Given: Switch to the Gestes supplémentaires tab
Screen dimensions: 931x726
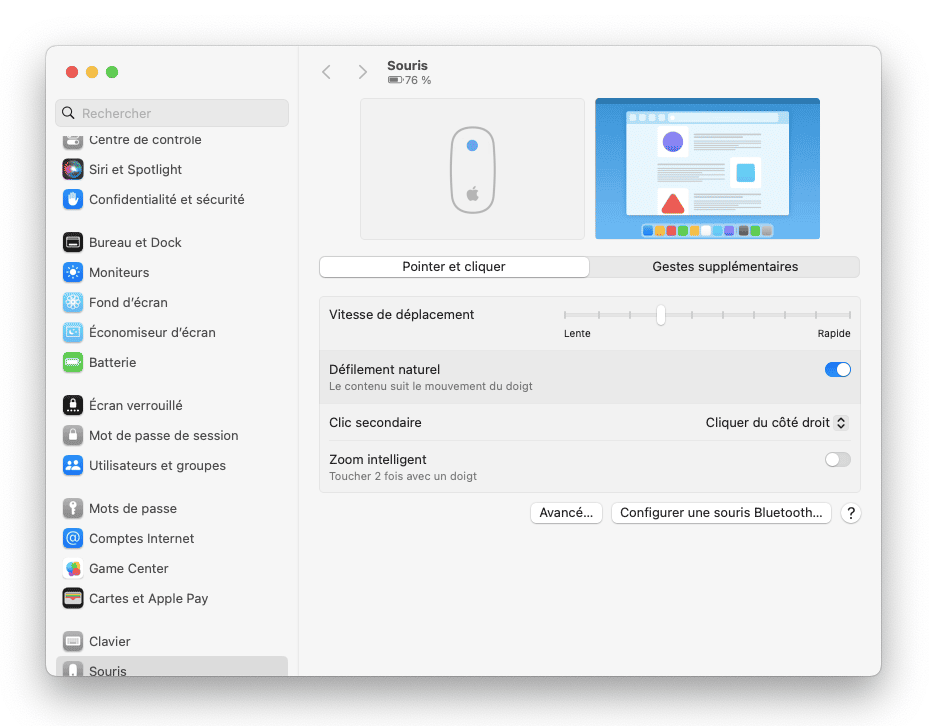Looking at the screenshot, I should [725, 267].
